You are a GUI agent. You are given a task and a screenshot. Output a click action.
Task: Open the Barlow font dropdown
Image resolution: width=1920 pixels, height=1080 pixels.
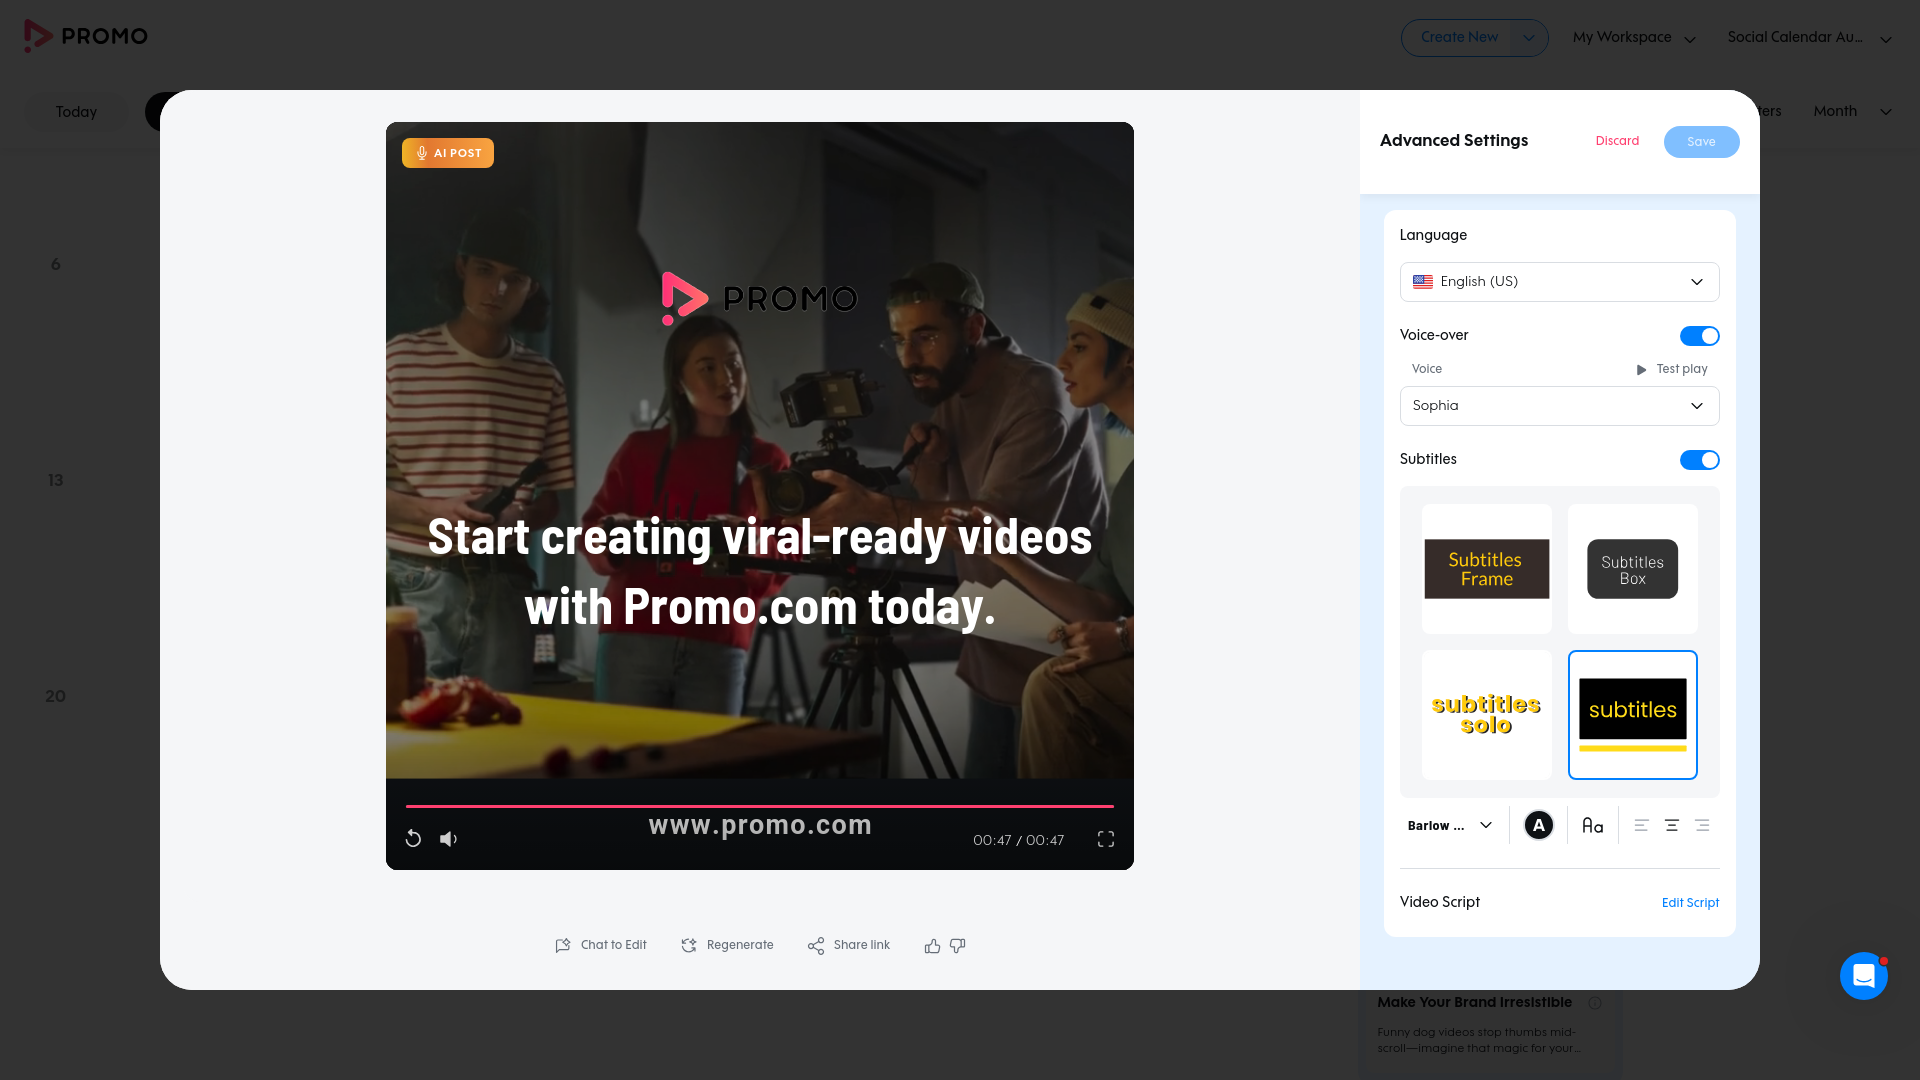click(1449, 826)
